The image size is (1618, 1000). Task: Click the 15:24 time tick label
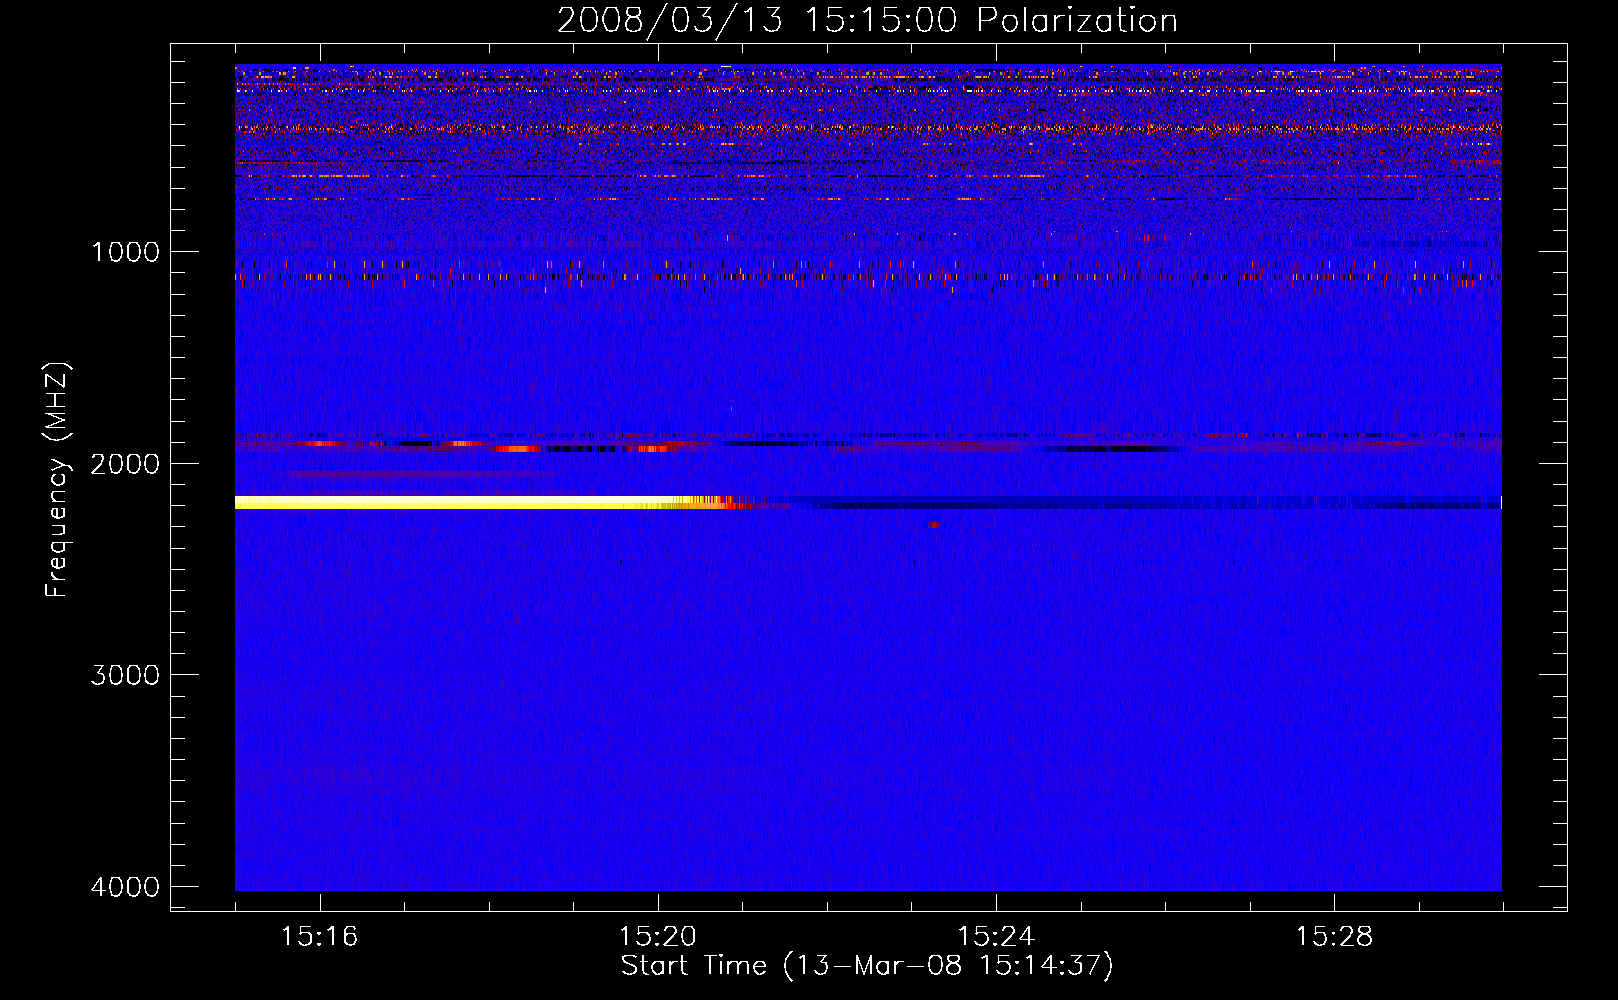click(996, 937)
